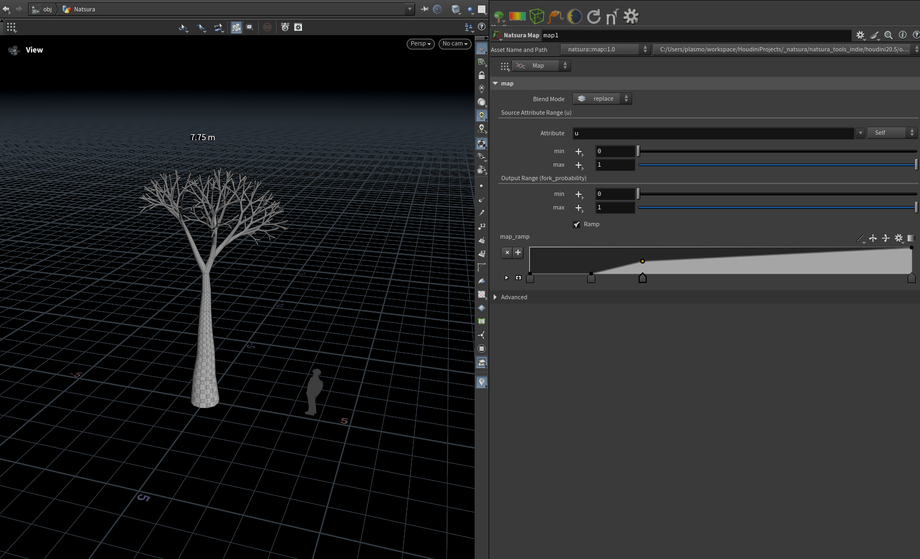Open the parameter gear menu for map1

click(x=860, y=35)
